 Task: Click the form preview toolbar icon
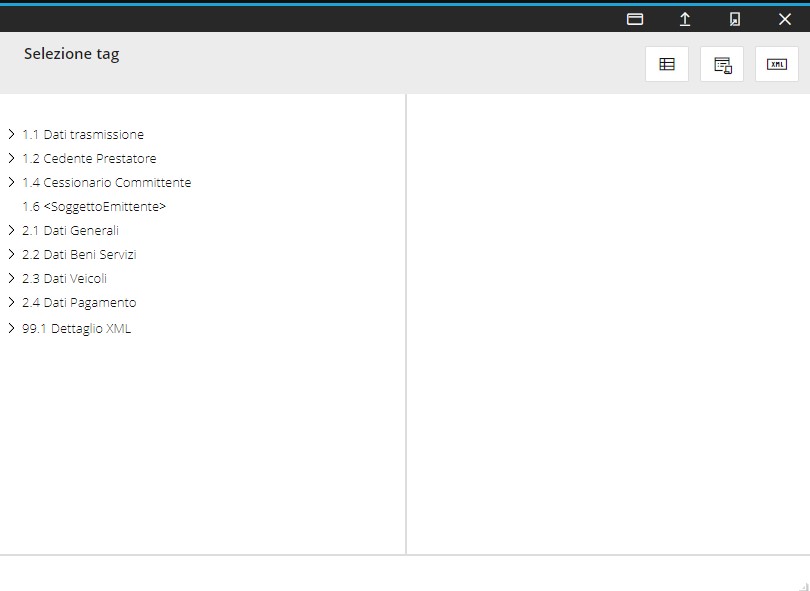(x=722, y=65)
